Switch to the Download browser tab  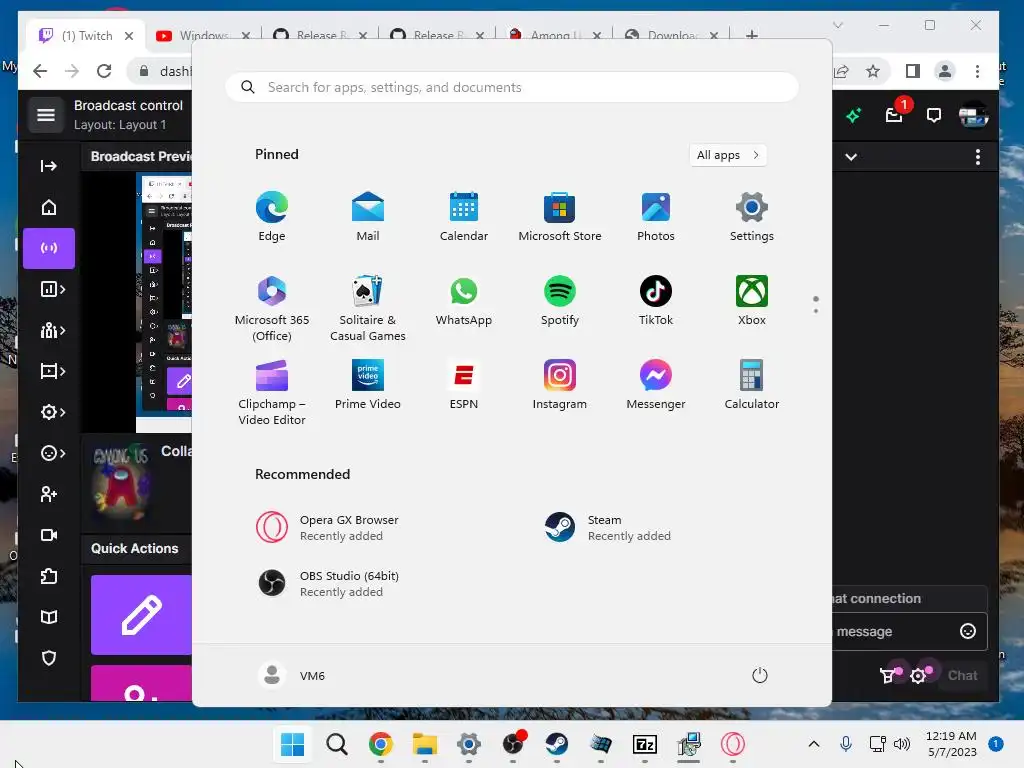tap(671, 35)
